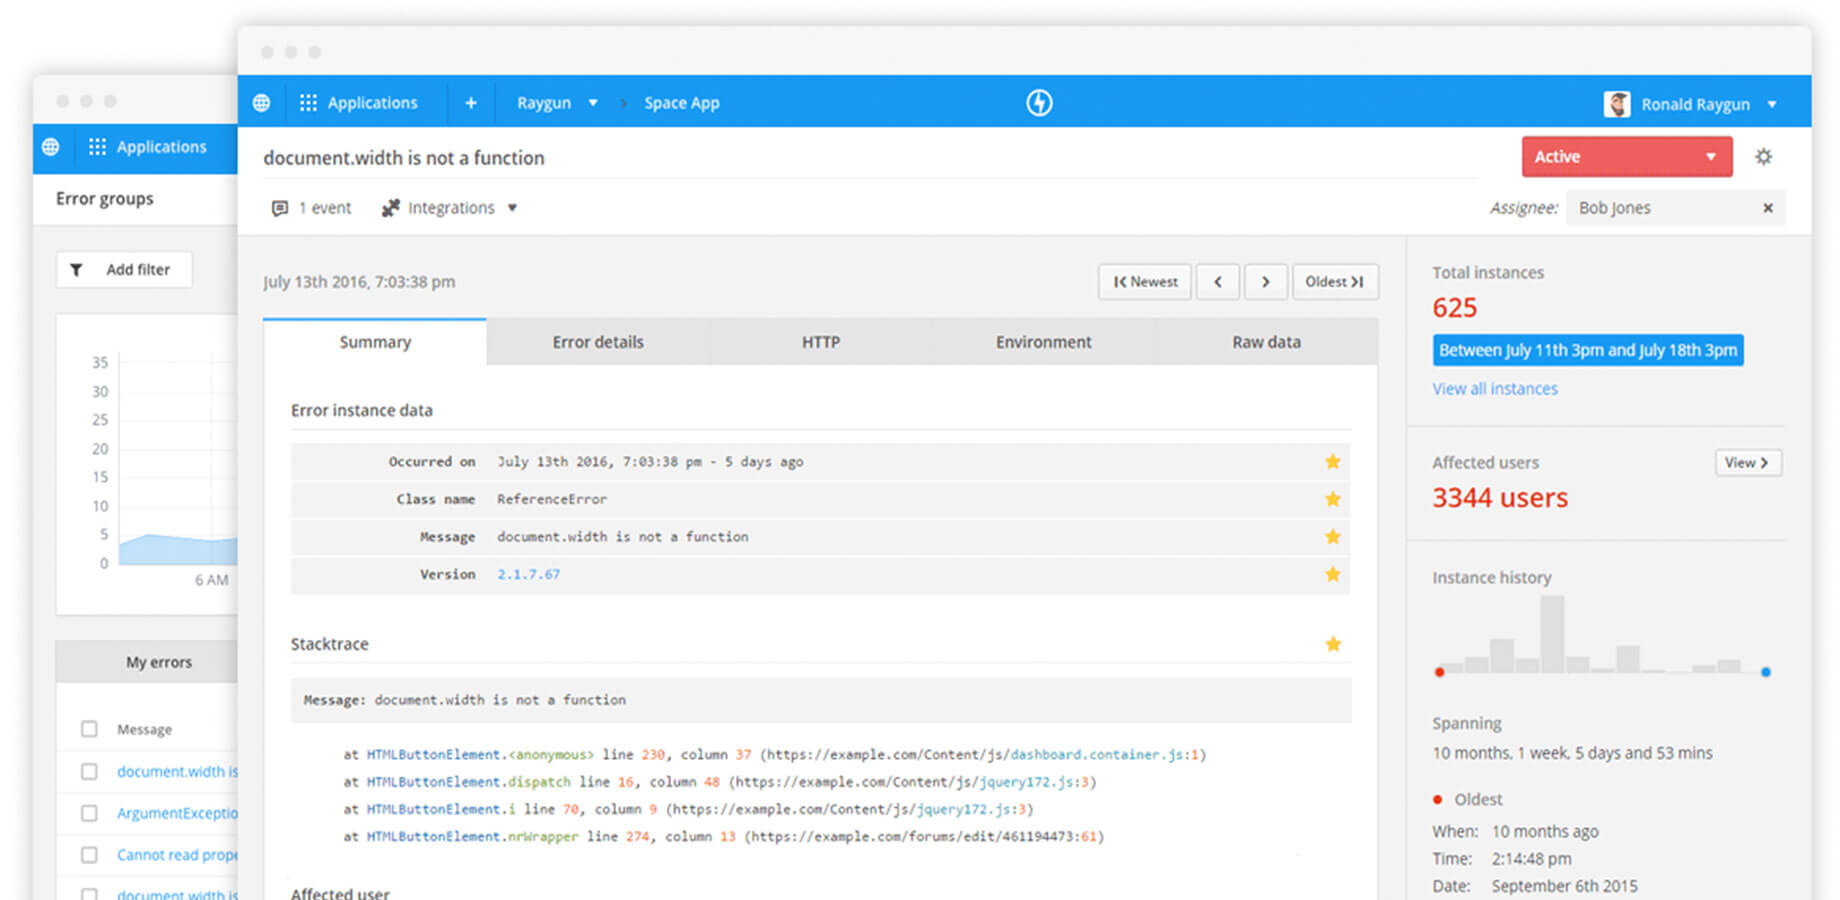Expand the Raygun application dropdown
The height and width of the screenshot is (900, 1840).
[x=593, y=102]
